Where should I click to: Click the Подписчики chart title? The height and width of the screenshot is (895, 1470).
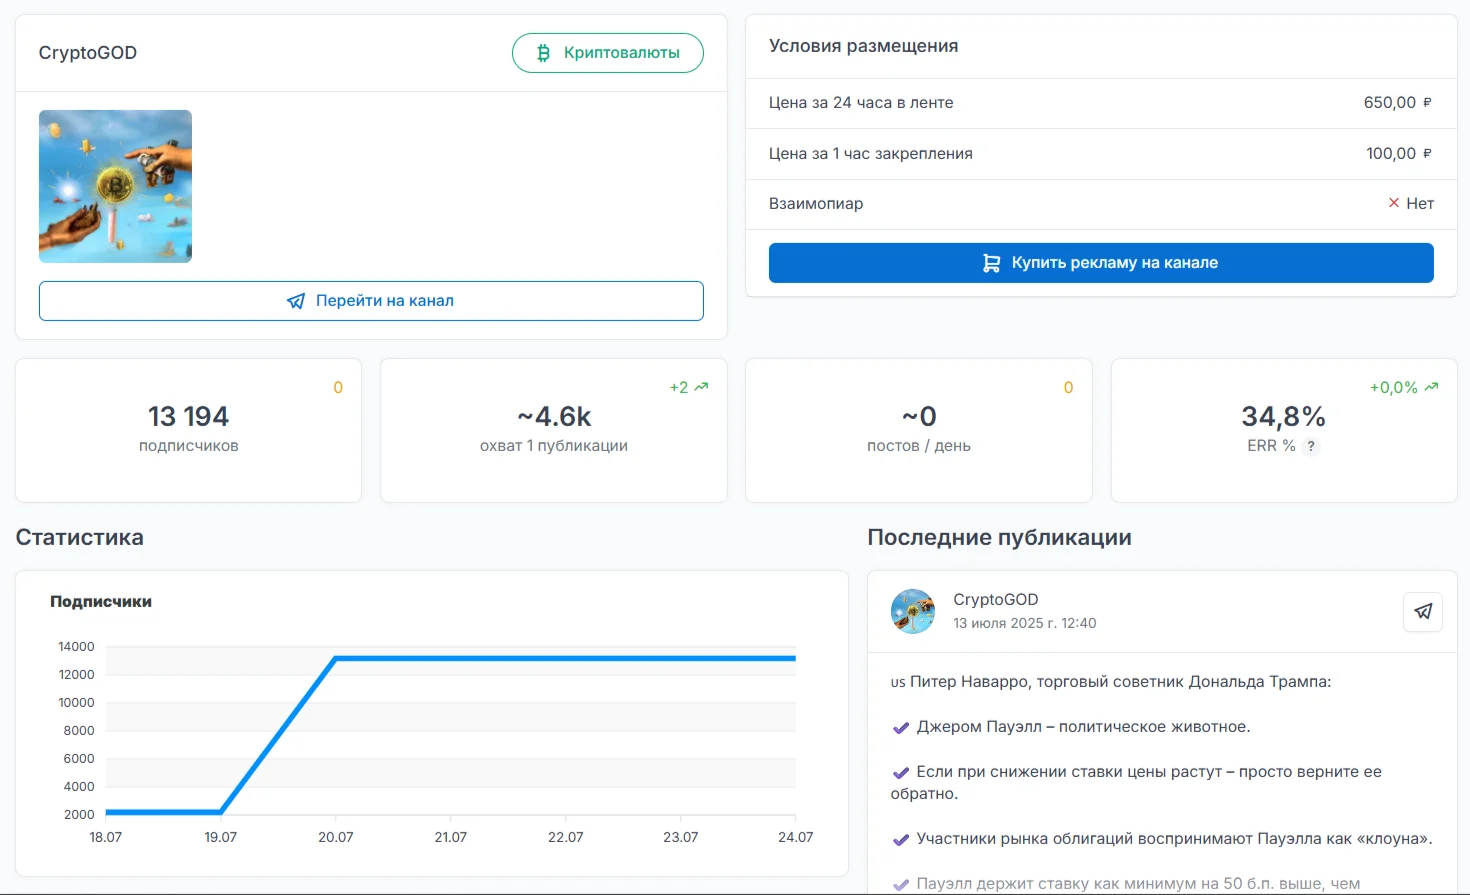pos(101,601)
